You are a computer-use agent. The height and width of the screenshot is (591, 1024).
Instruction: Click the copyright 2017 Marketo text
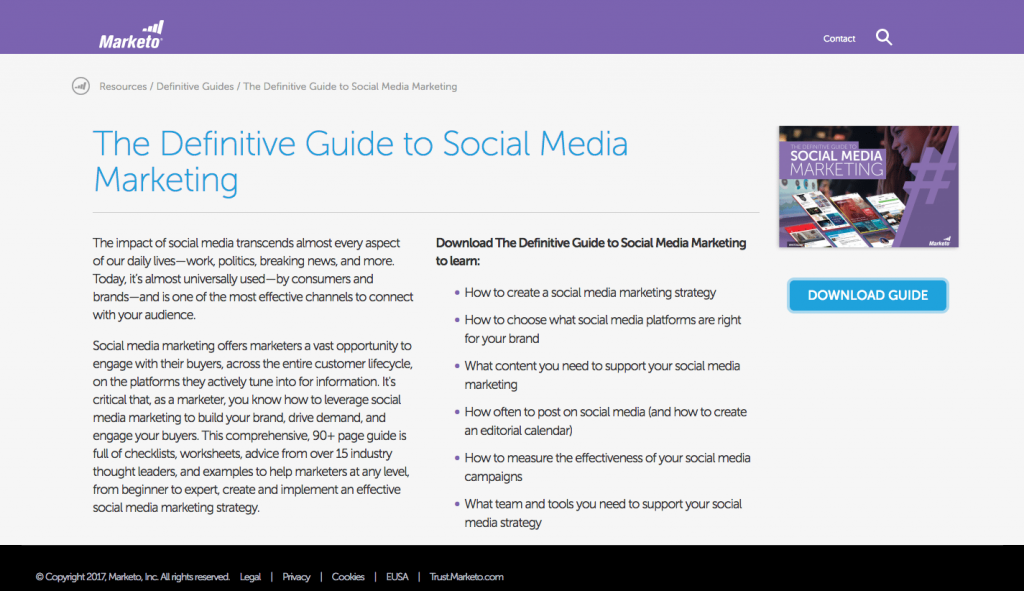133,577
